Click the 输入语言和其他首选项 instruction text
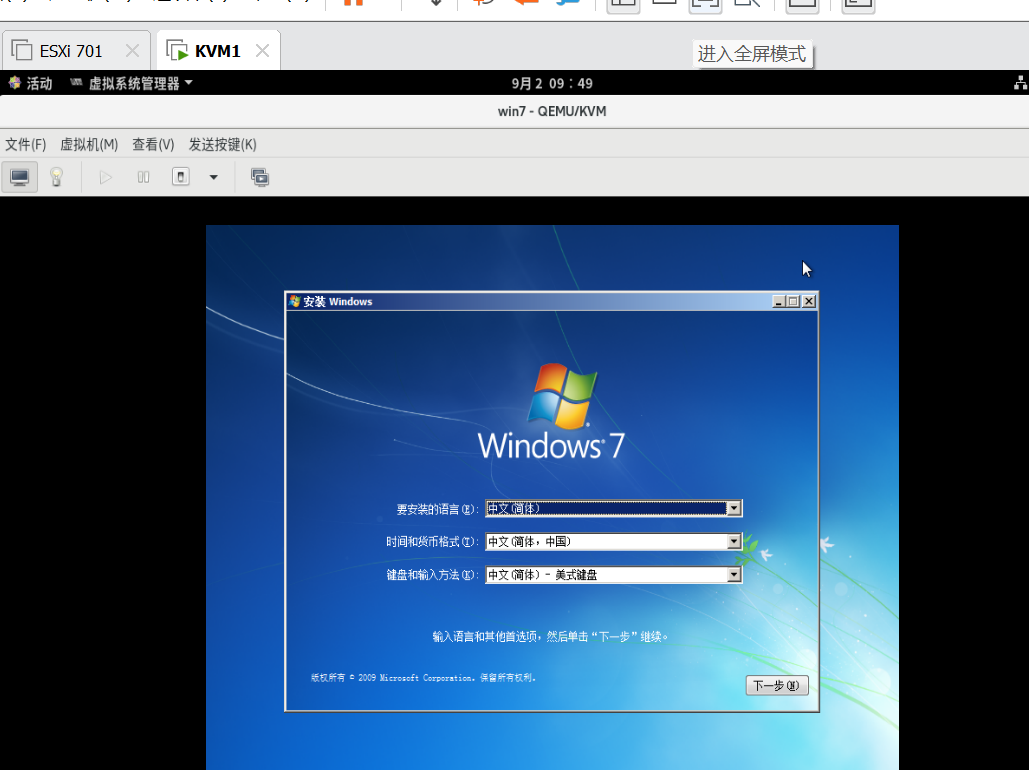Screen dimensions: 1029x770 (550, 636)
